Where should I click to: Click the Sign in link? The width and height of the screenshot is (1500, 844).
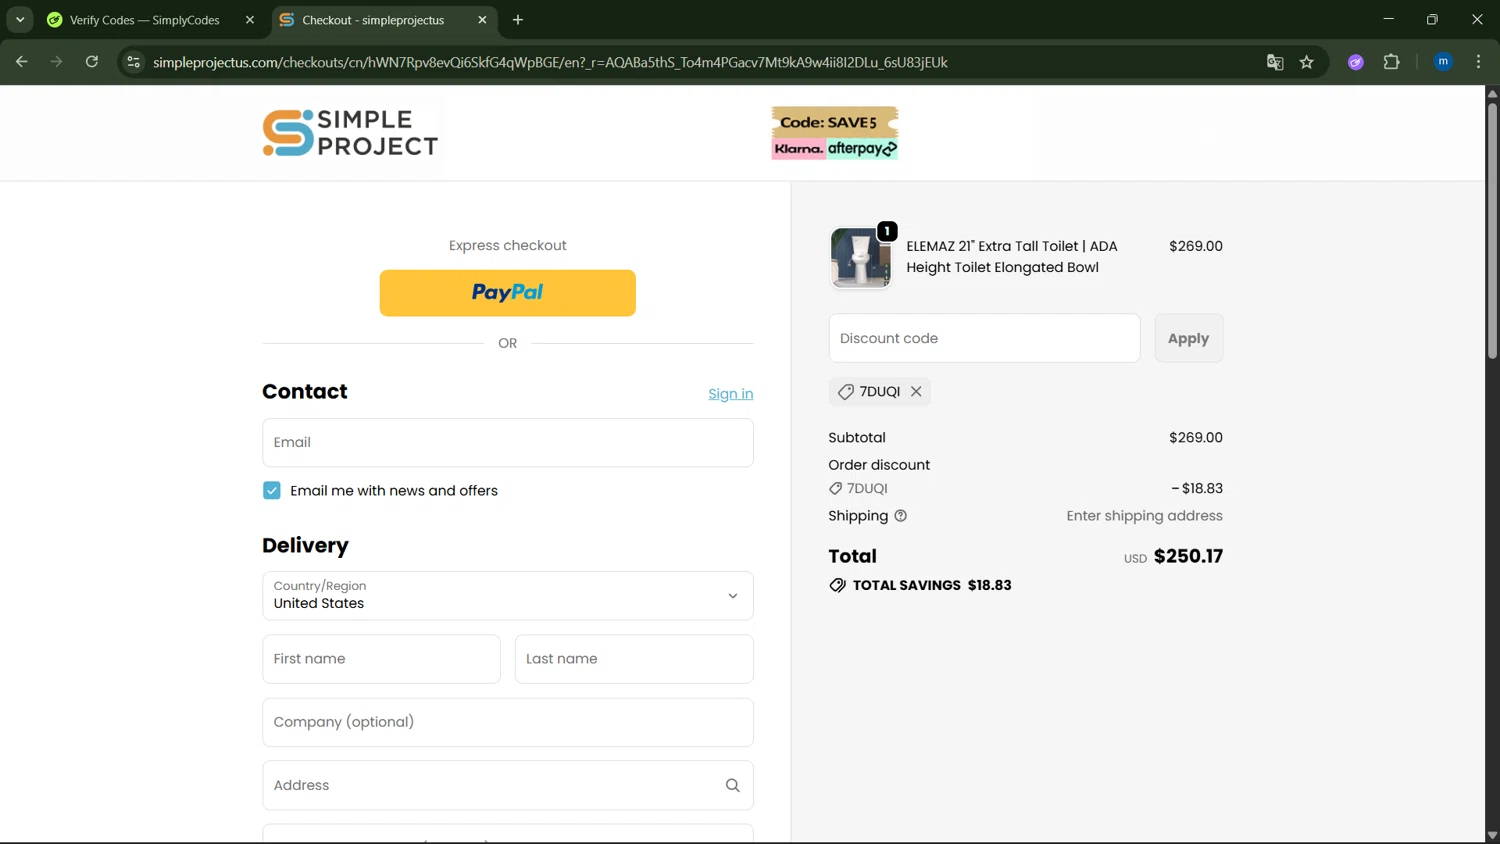click(731, 394)
